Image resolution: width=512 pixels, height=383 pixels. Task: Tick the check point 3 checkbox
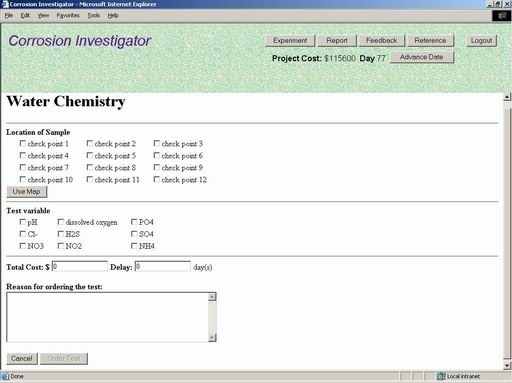157,143
